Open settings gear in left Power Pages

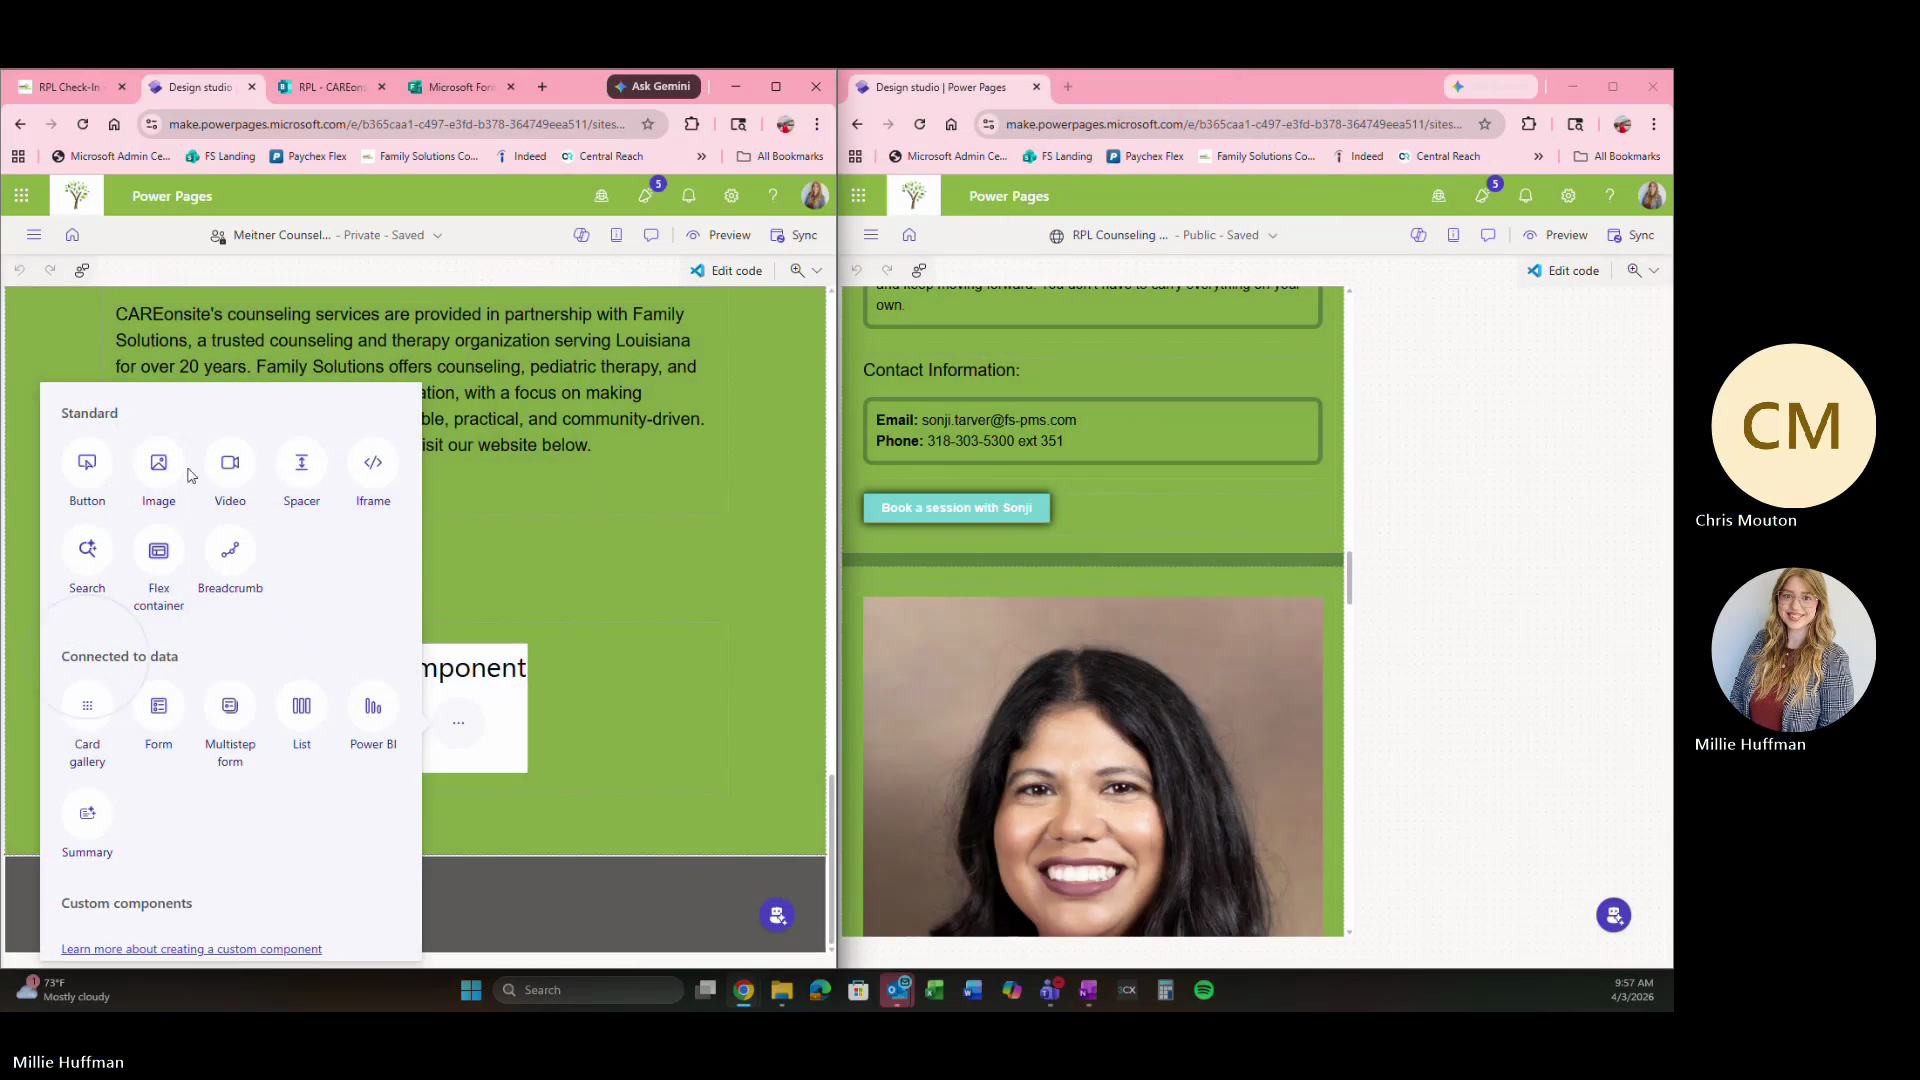(x=731, y=196)
